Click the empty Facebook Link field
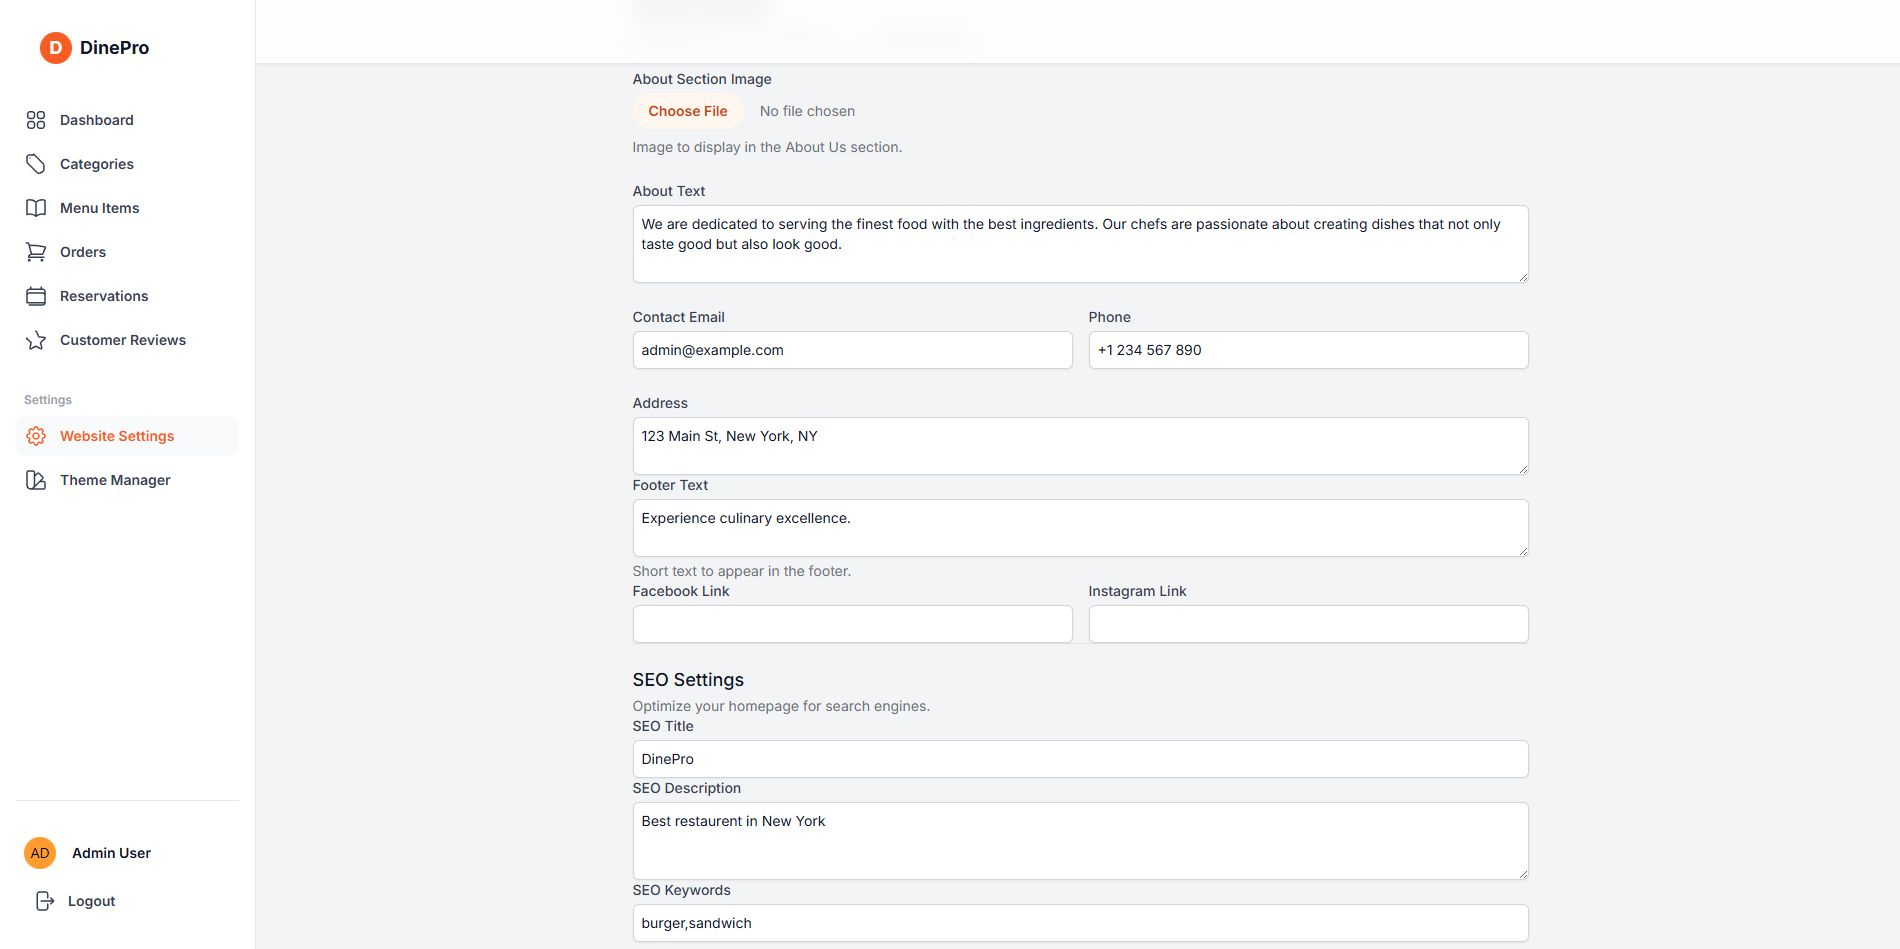1900x949 pixels. [852, 624]
